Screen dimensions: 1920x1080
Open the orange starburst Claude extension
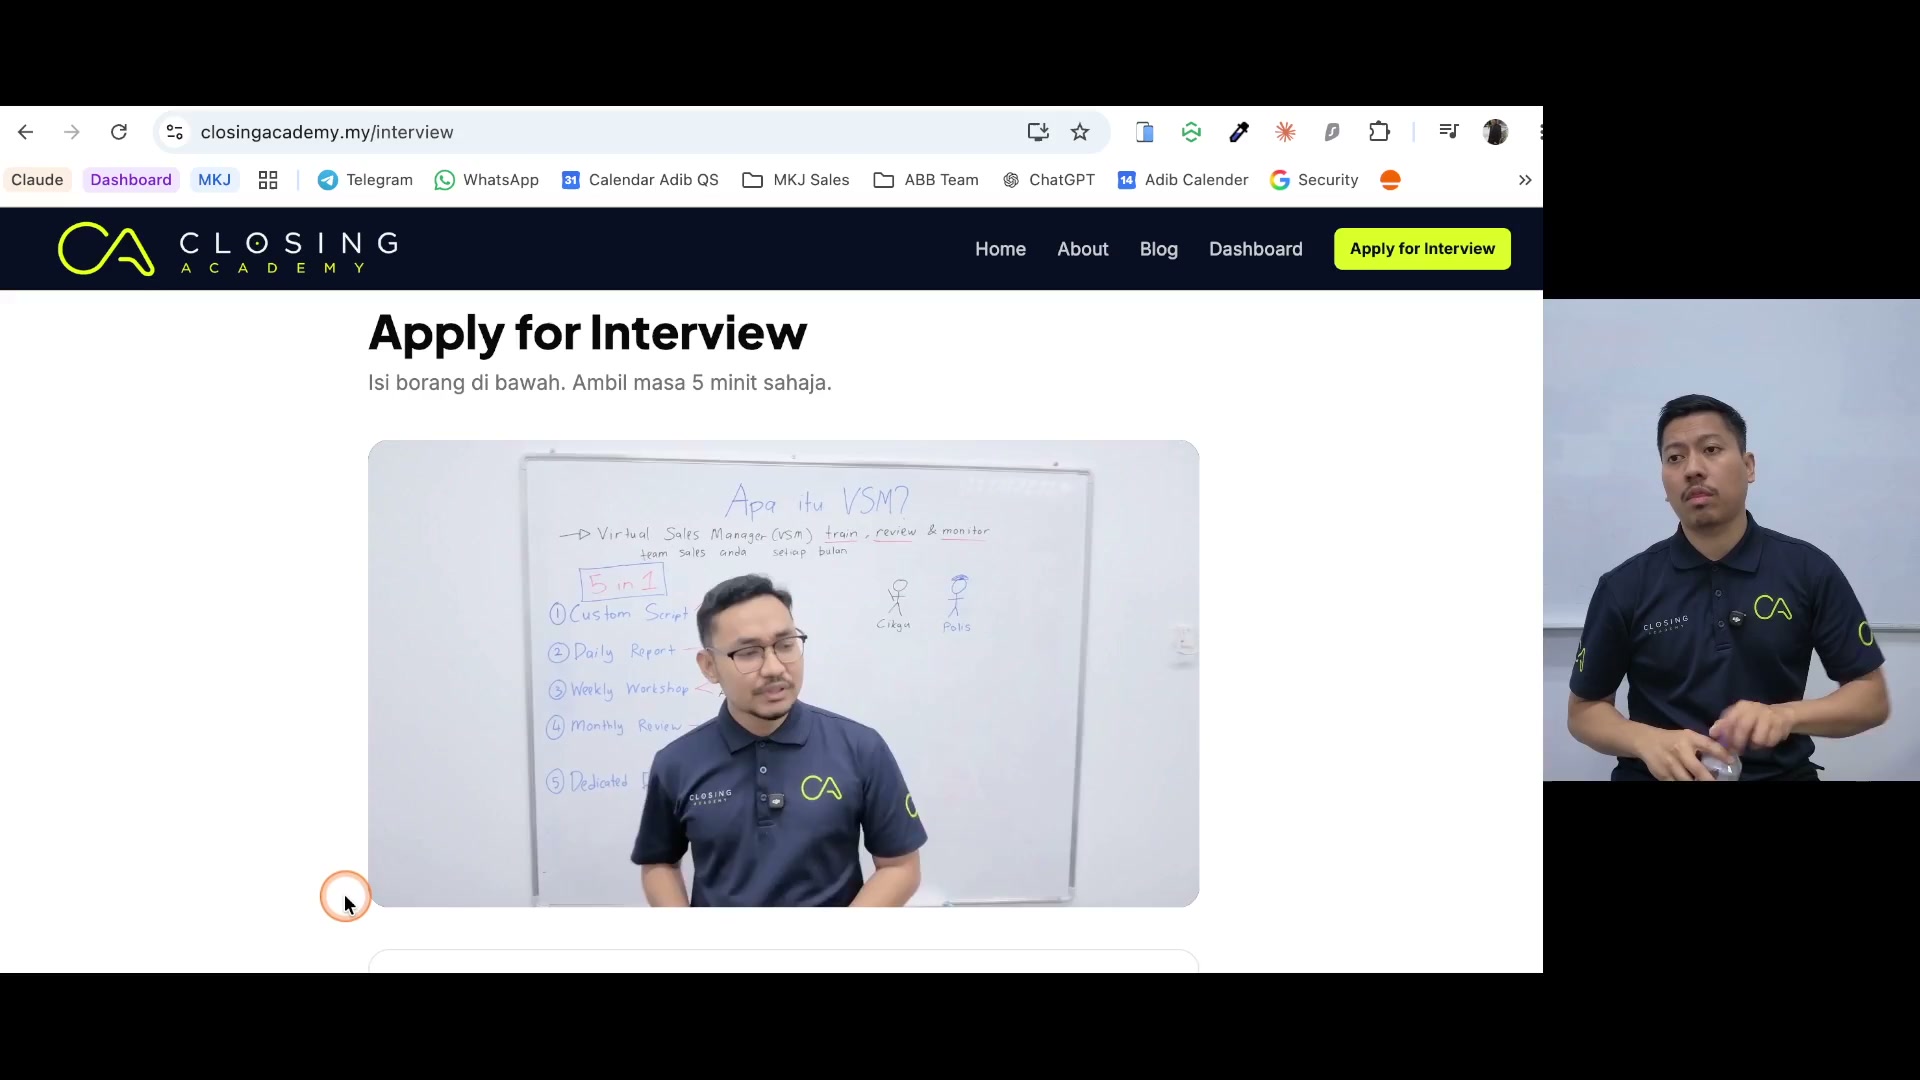[x=1286, y=132]
